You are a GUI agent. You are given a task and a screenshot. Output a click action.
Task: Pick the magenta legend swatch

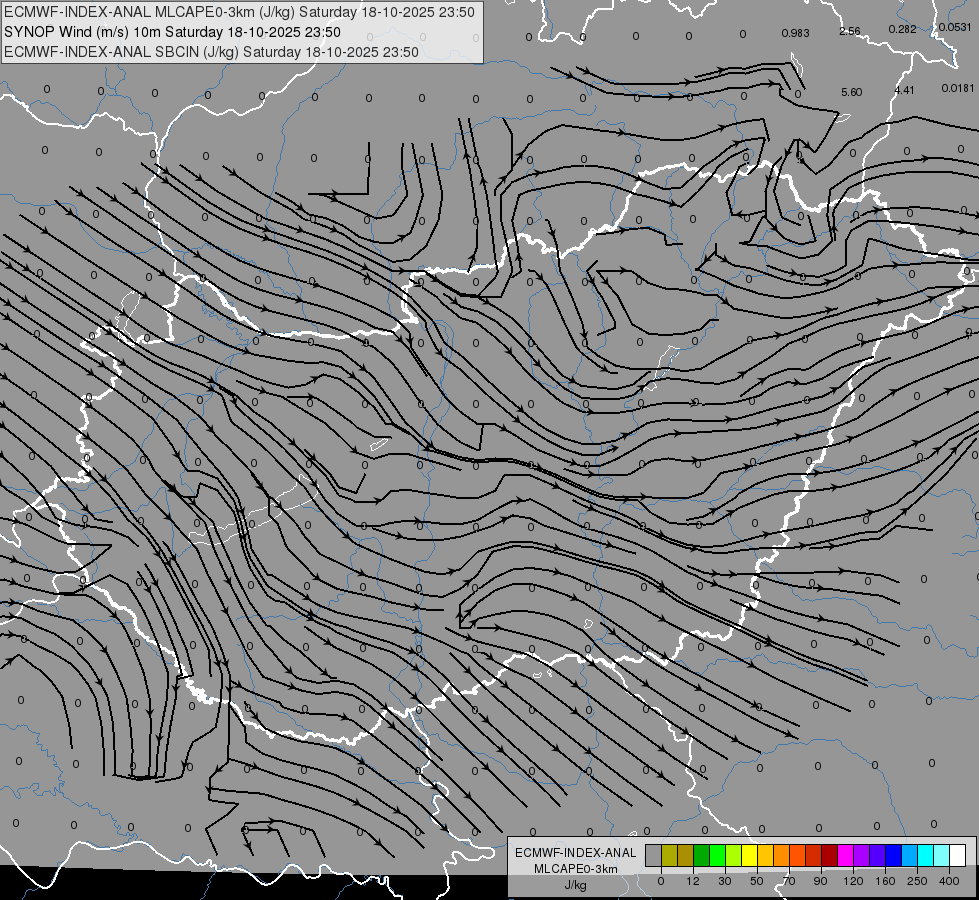(x=845, y=855)
